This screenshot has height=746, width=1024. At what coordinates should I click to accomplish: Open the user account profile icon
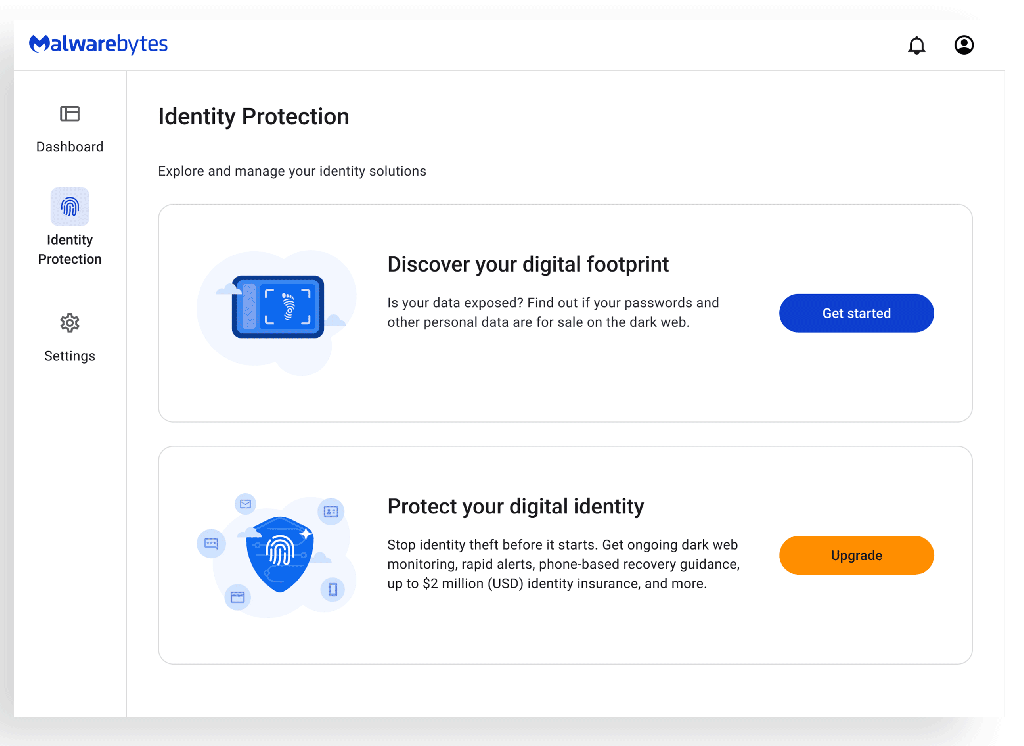click(x=964, y=45)
